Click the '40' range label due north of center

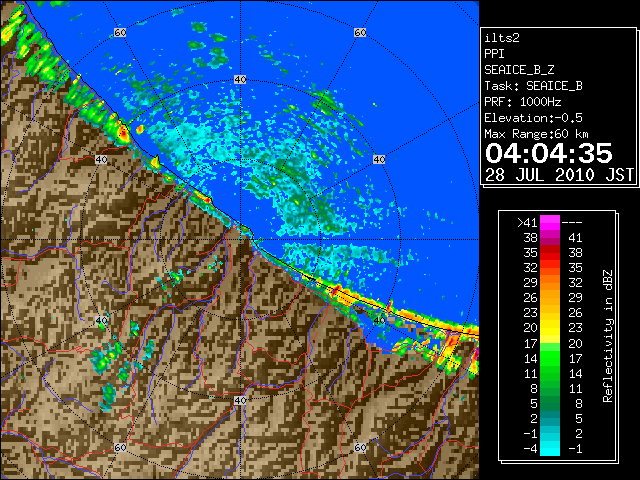[x=240, y=80]
